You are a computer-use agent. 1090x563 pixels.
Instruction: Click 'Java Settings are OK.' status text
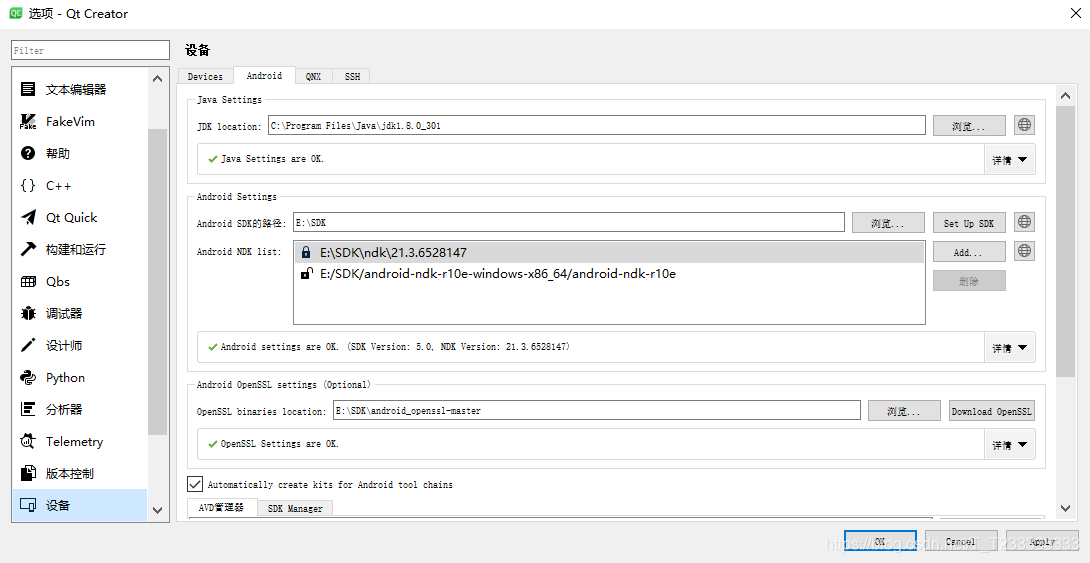(272, 159)
